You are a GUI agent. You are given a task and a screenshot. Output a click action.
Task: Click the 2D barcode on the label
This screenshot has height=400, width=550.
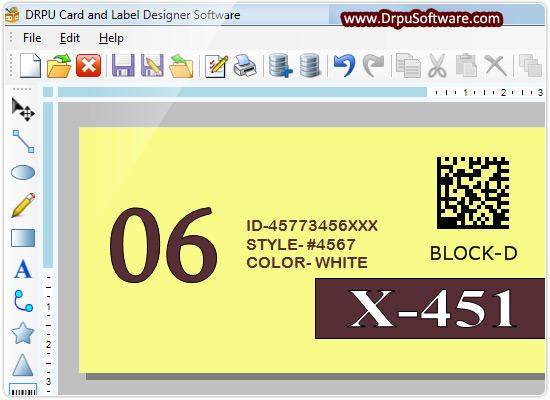coord(473,193)
